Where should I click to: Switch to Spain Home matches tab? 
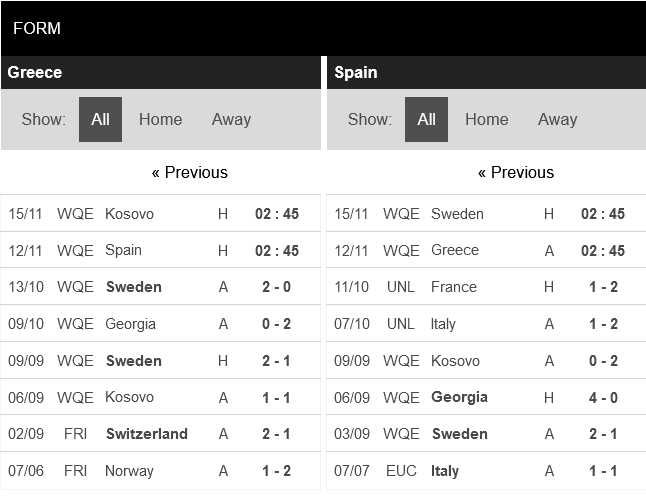tap(486, 119)
